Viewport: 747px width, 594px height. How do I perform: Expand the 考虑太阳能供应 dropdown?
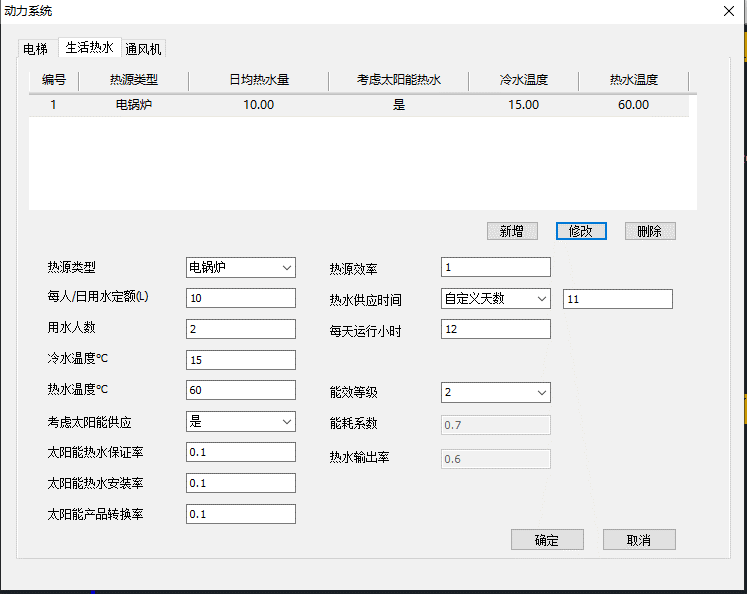240,422
